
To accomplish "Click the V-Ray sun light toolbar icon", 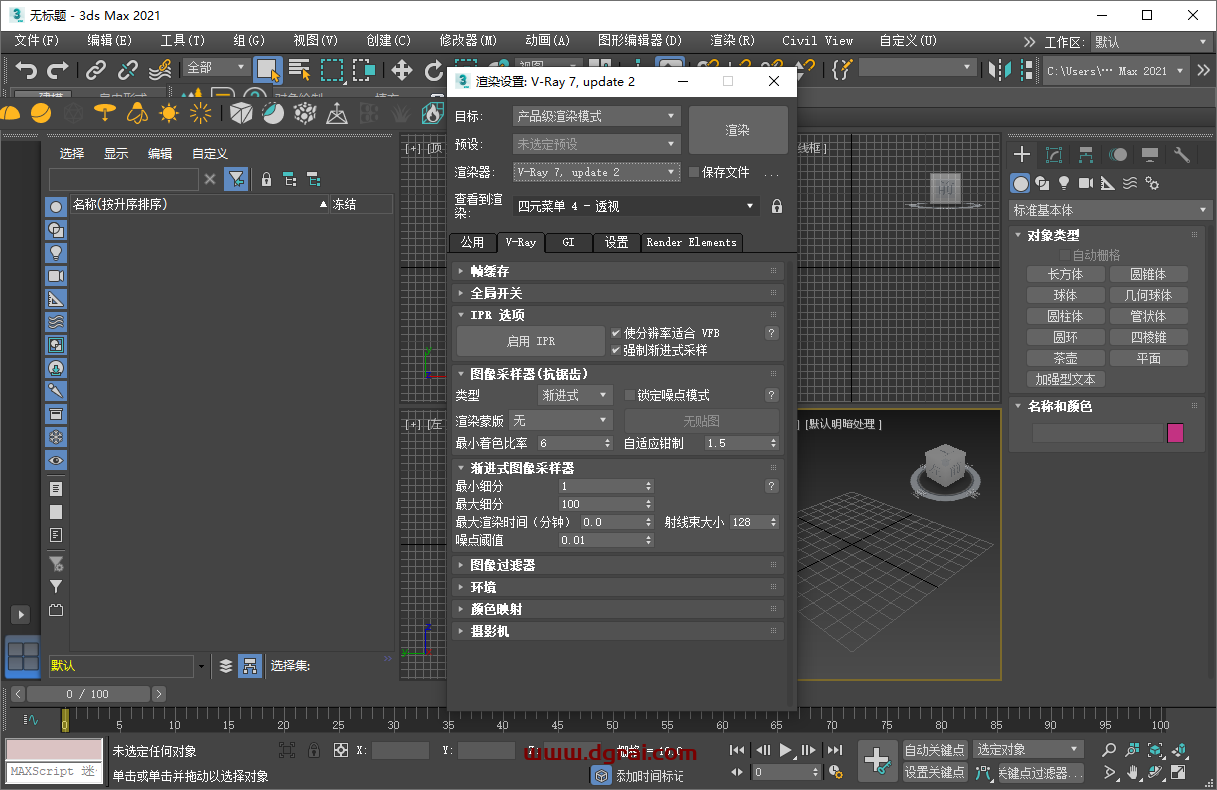I will click(x=169, y=113).
